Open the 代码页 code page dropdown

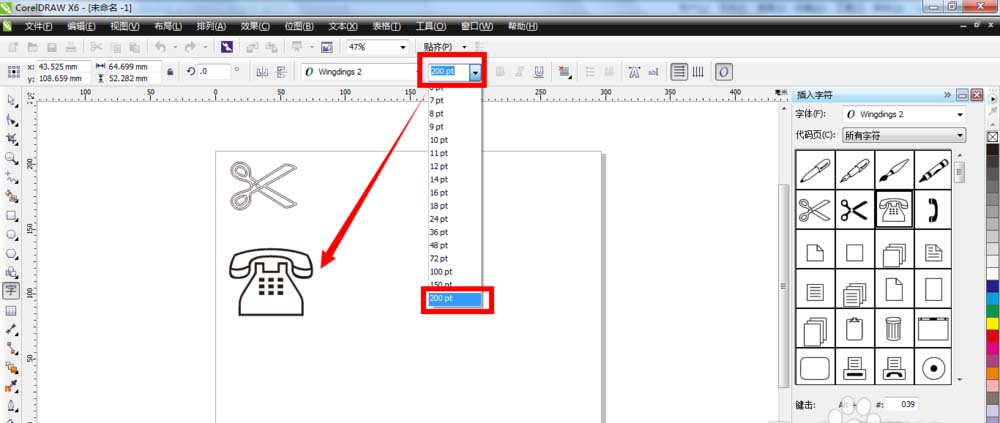coord(960,135)
